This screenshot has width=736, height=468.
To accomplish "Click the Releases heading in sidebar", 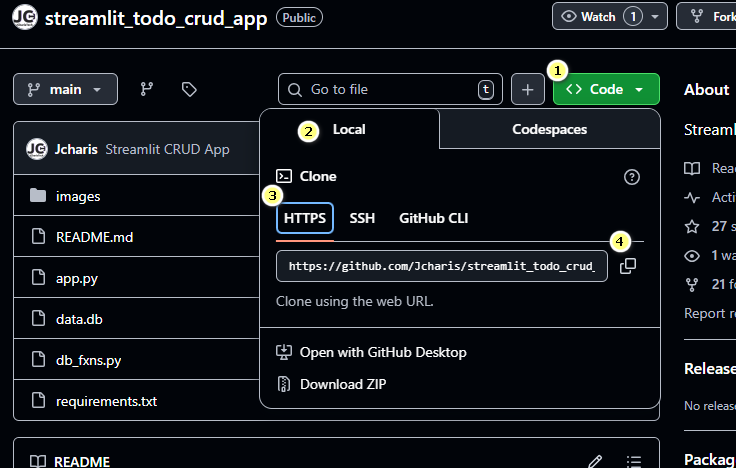I will pos(710,368).
